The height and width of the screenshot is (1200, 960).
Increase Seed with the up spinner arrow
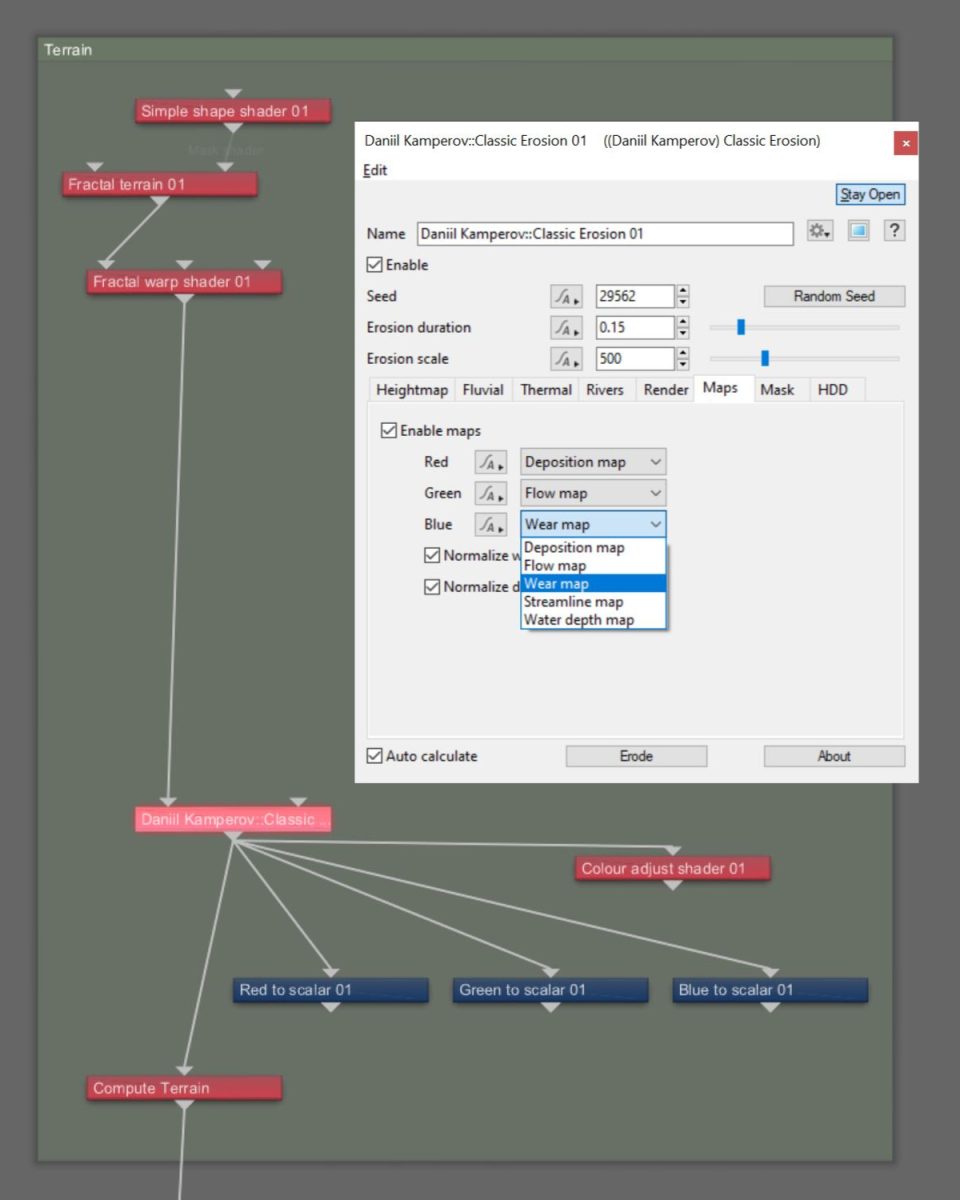click(683, 291)
